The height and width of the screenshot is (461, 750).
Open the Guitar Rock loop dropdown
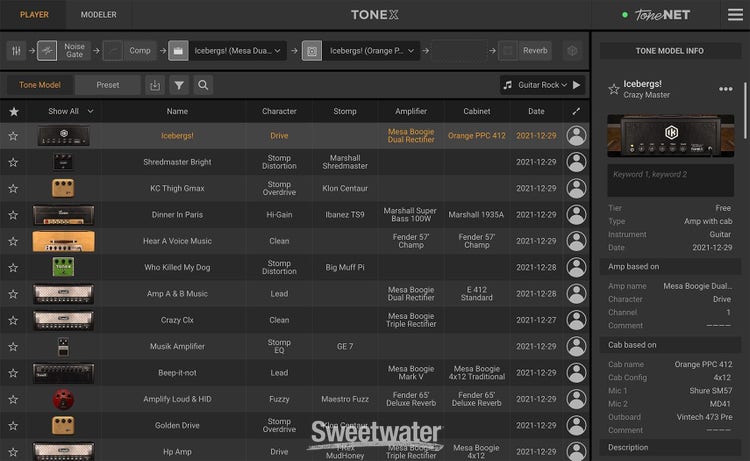pos(542,85)
